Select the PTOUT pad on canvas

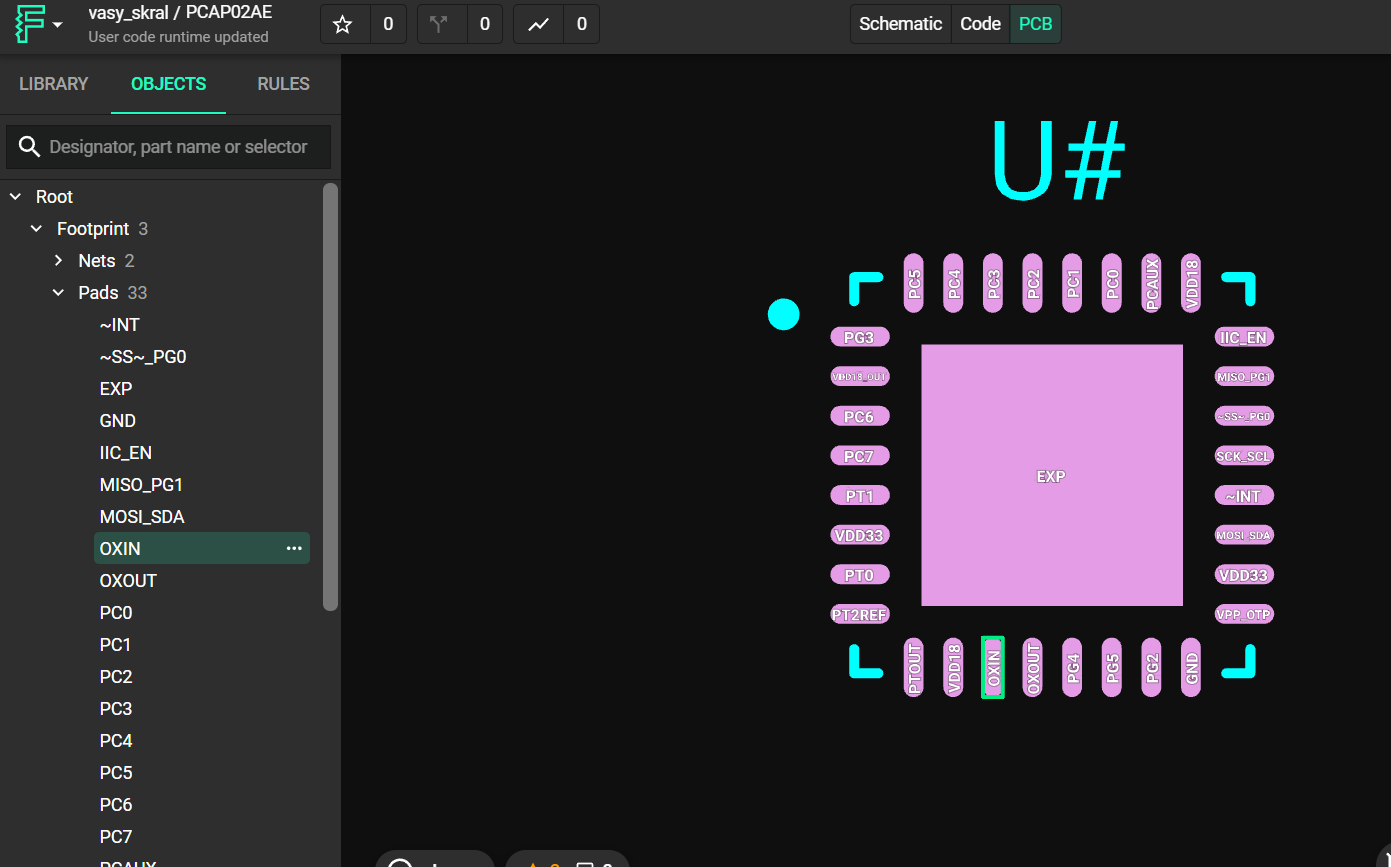[914, 667]
